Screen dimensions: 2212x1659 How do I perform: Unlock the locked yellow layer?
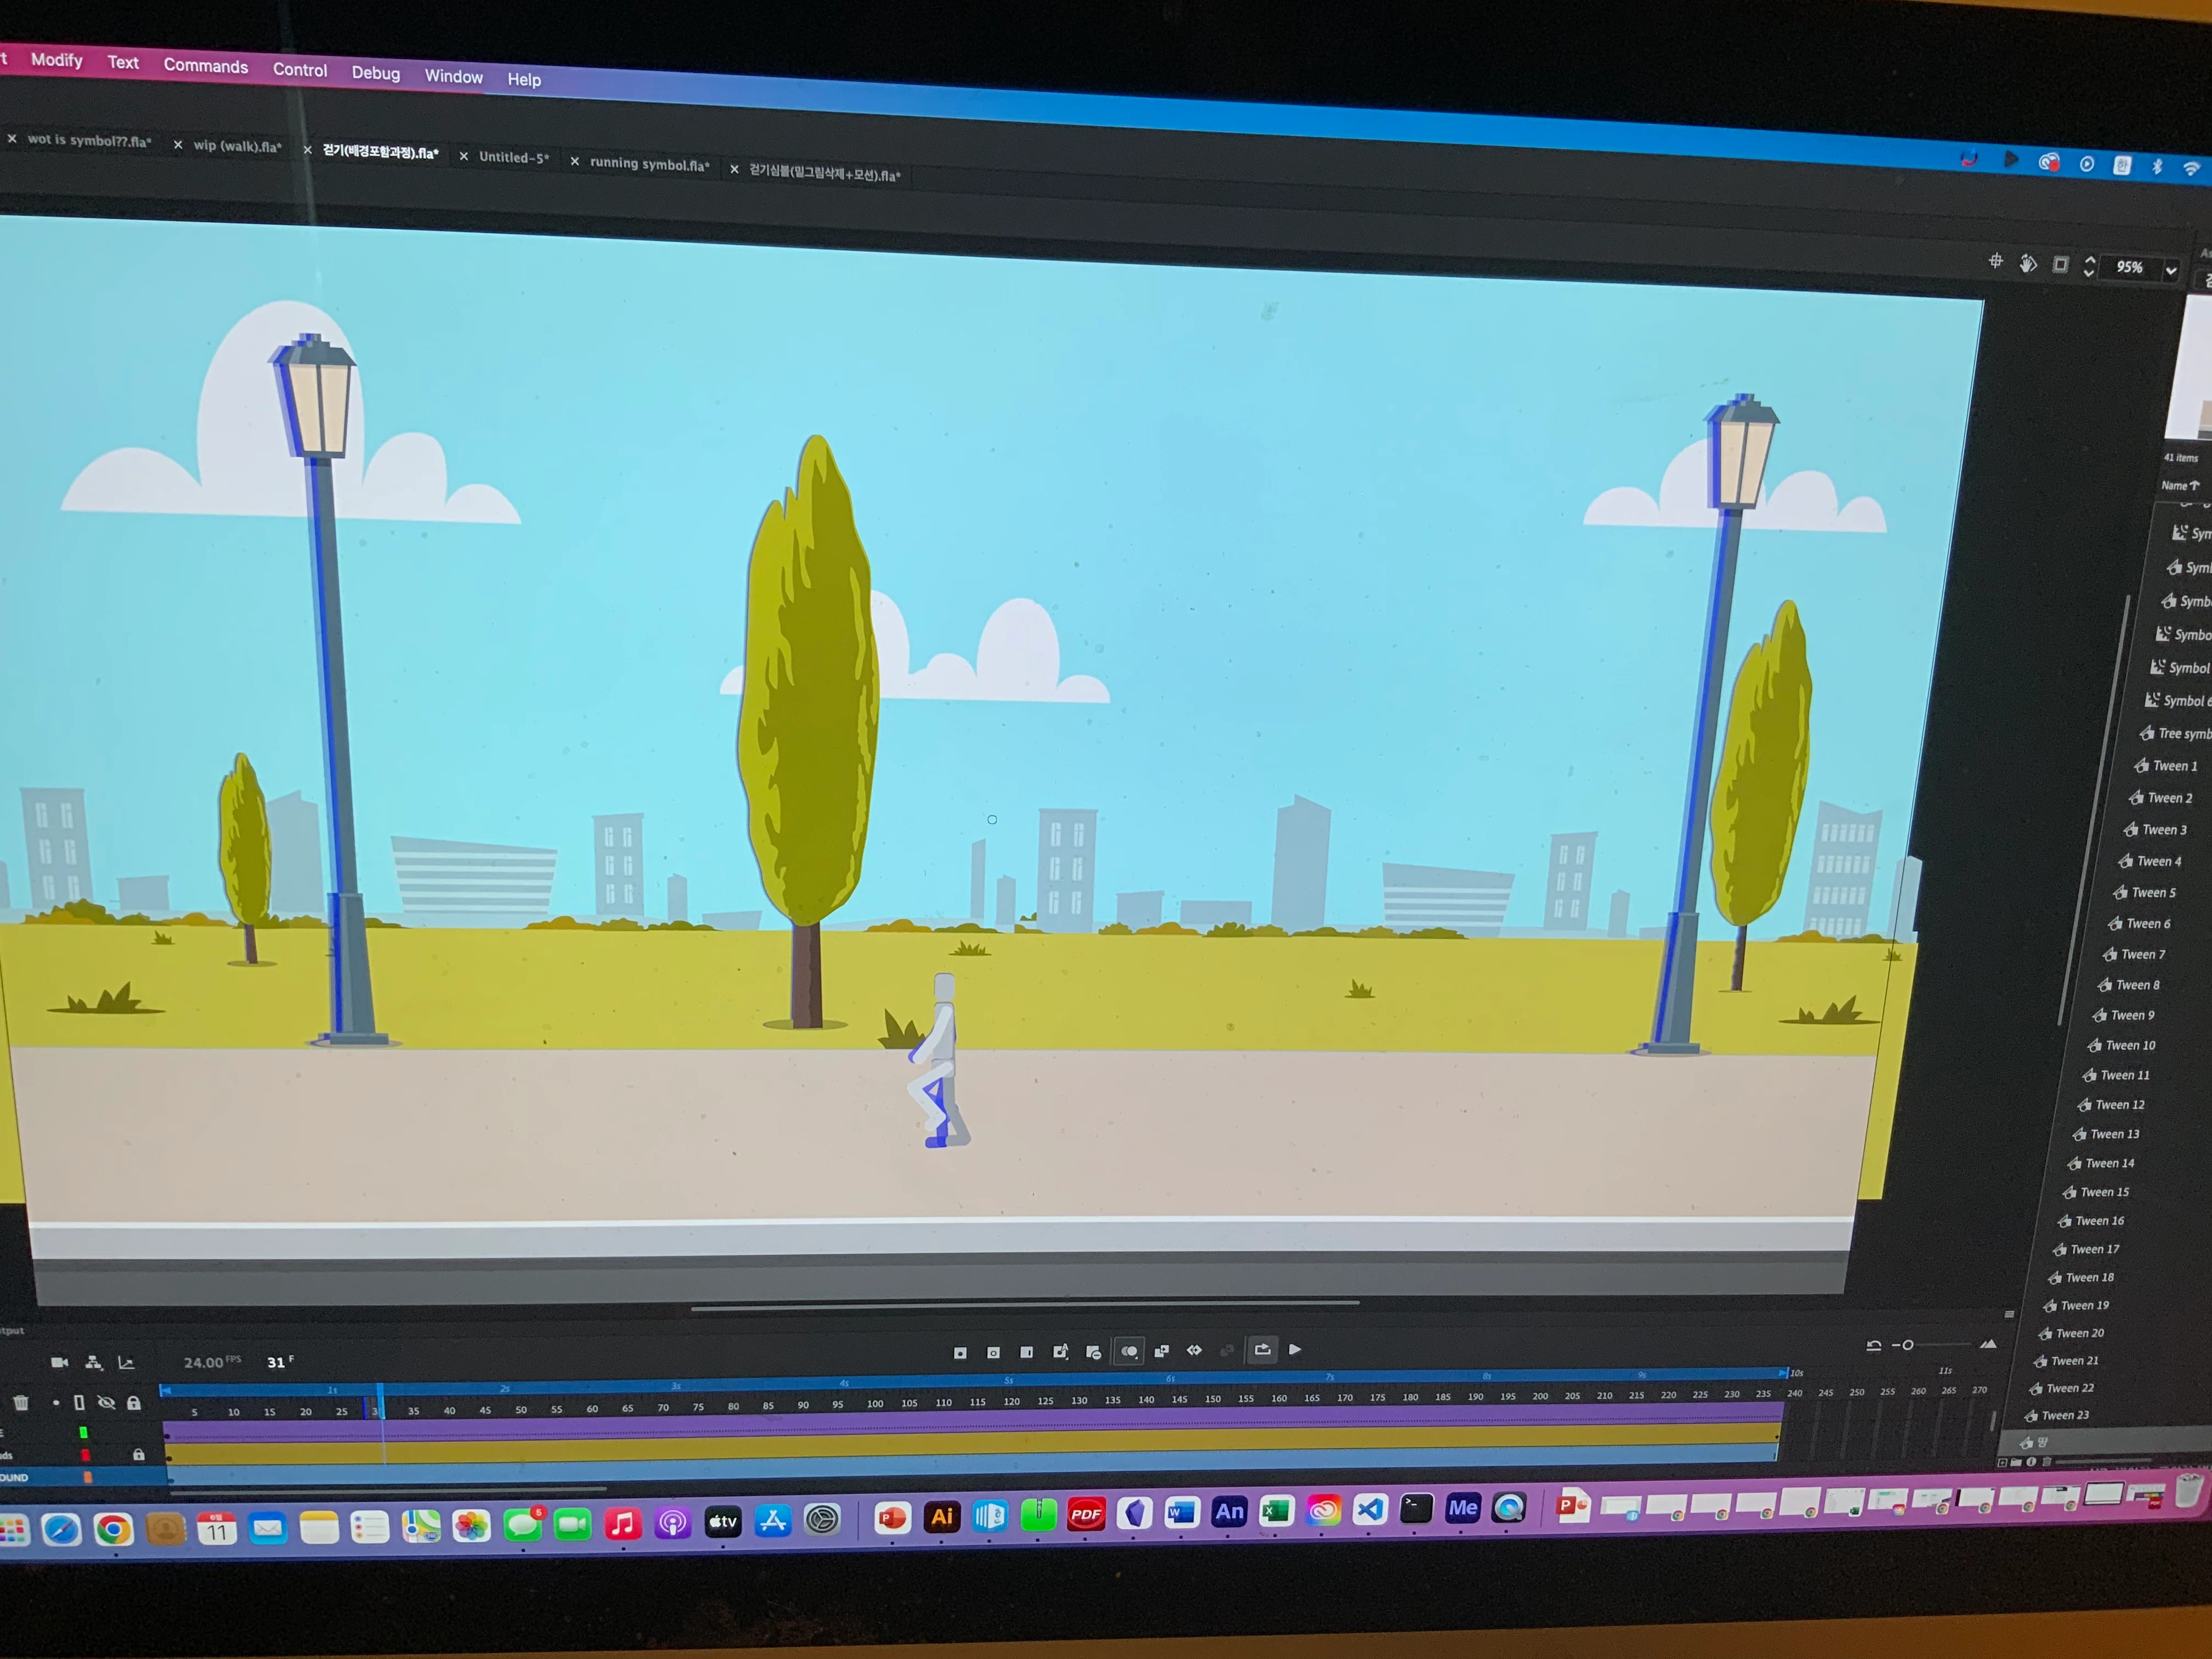point(138,1454)
